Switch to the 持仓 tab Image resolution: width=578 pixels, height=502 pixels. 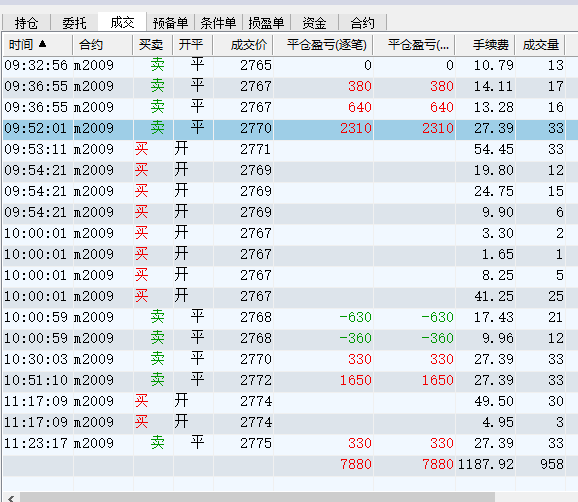[x=26, y=23]
